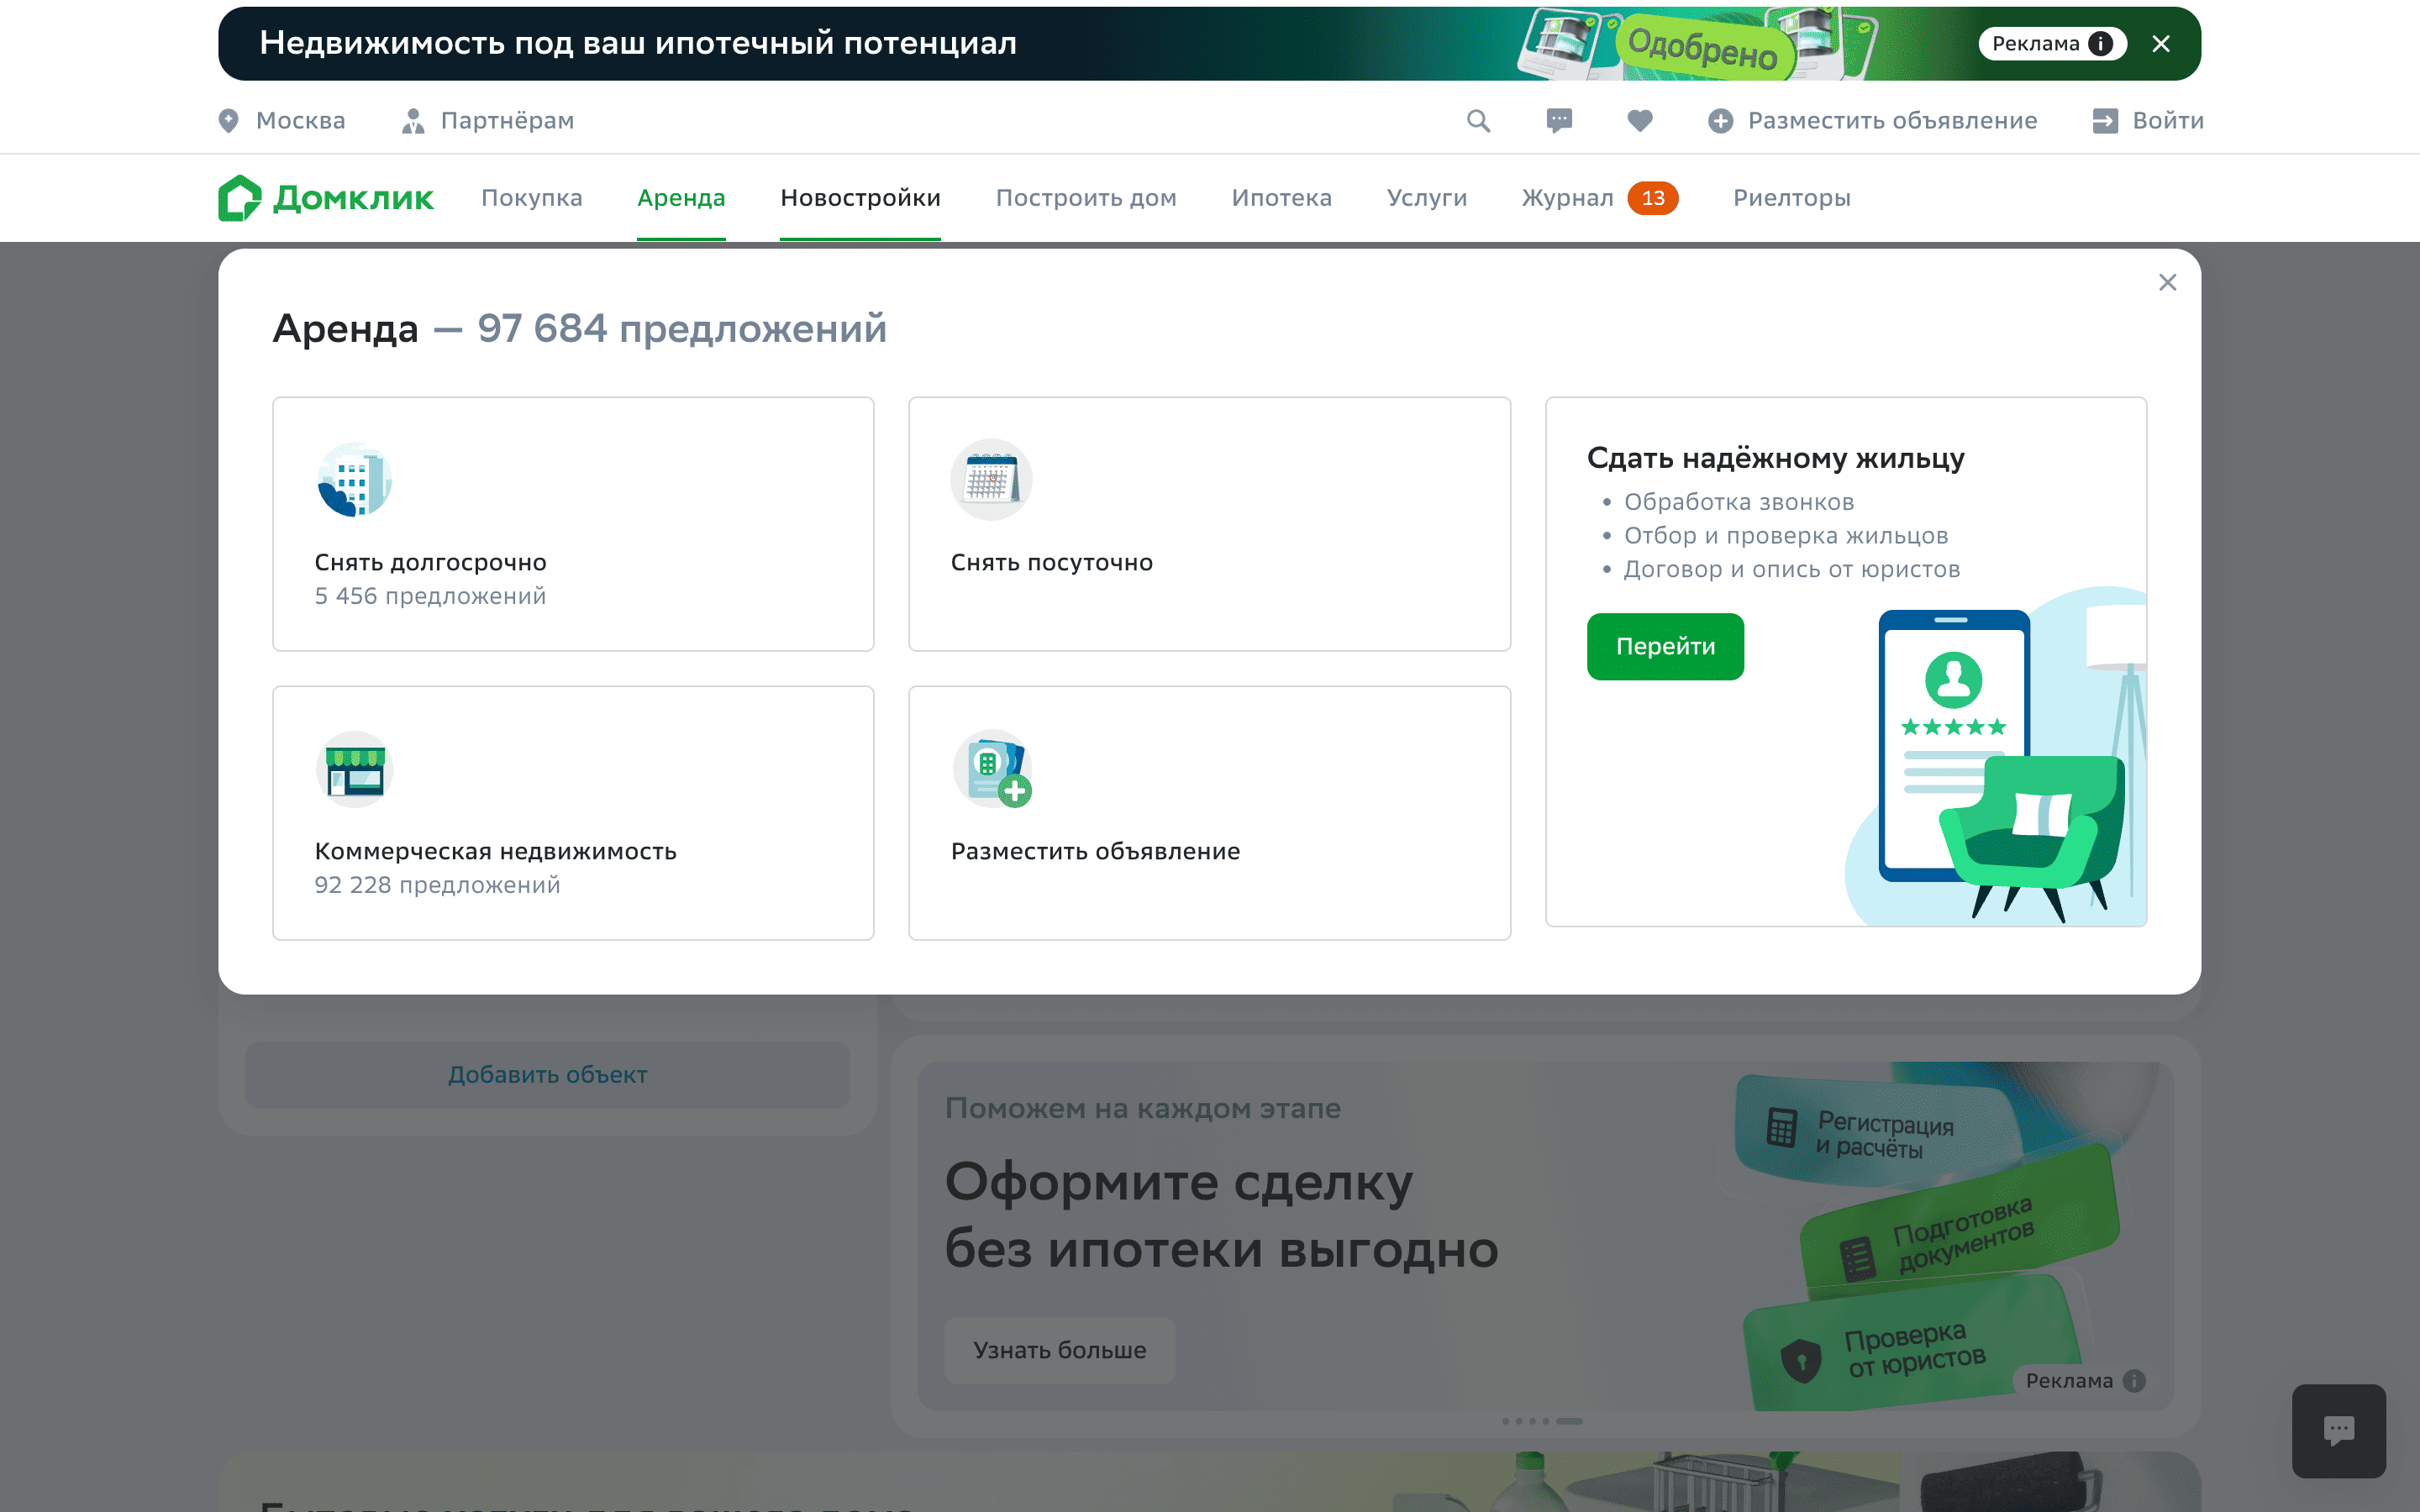This screenshot has width=2420, height=1512.
Task: Open search via magnifier icon
Action: (1478, 121)
